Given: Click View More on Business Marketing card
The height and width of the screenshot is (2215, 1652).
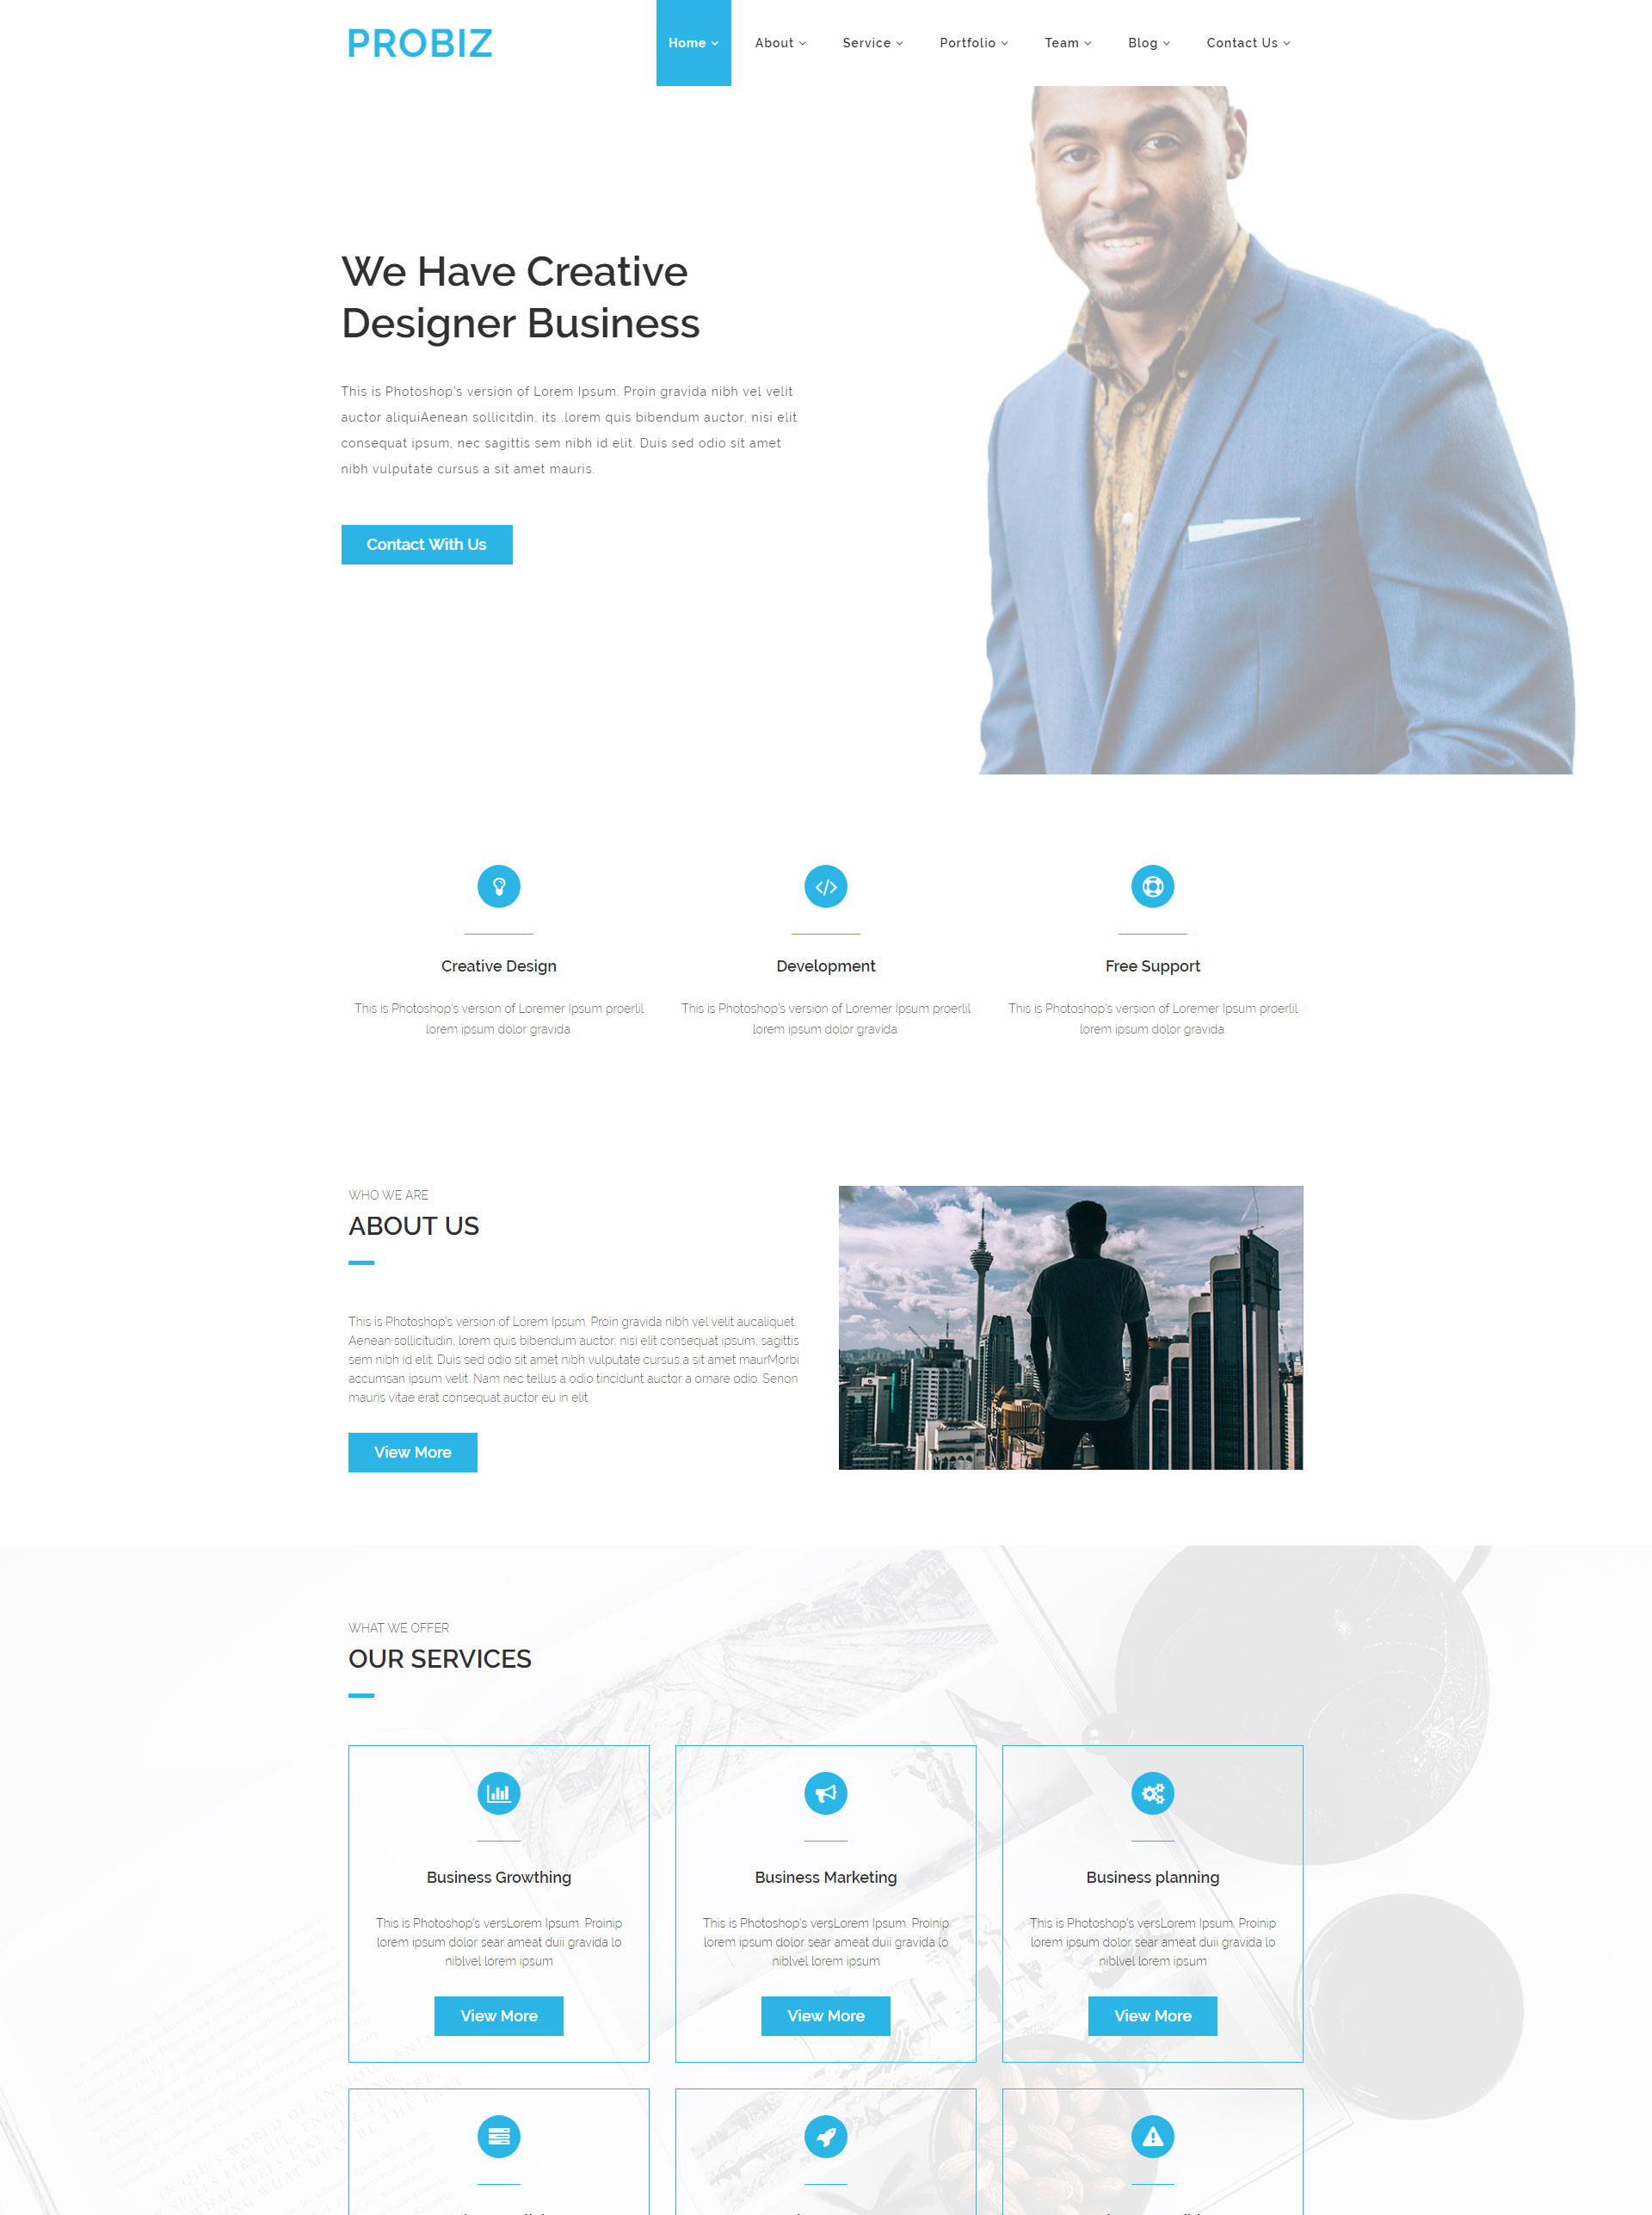Looking at the screenshot, I should (826, 2017).
